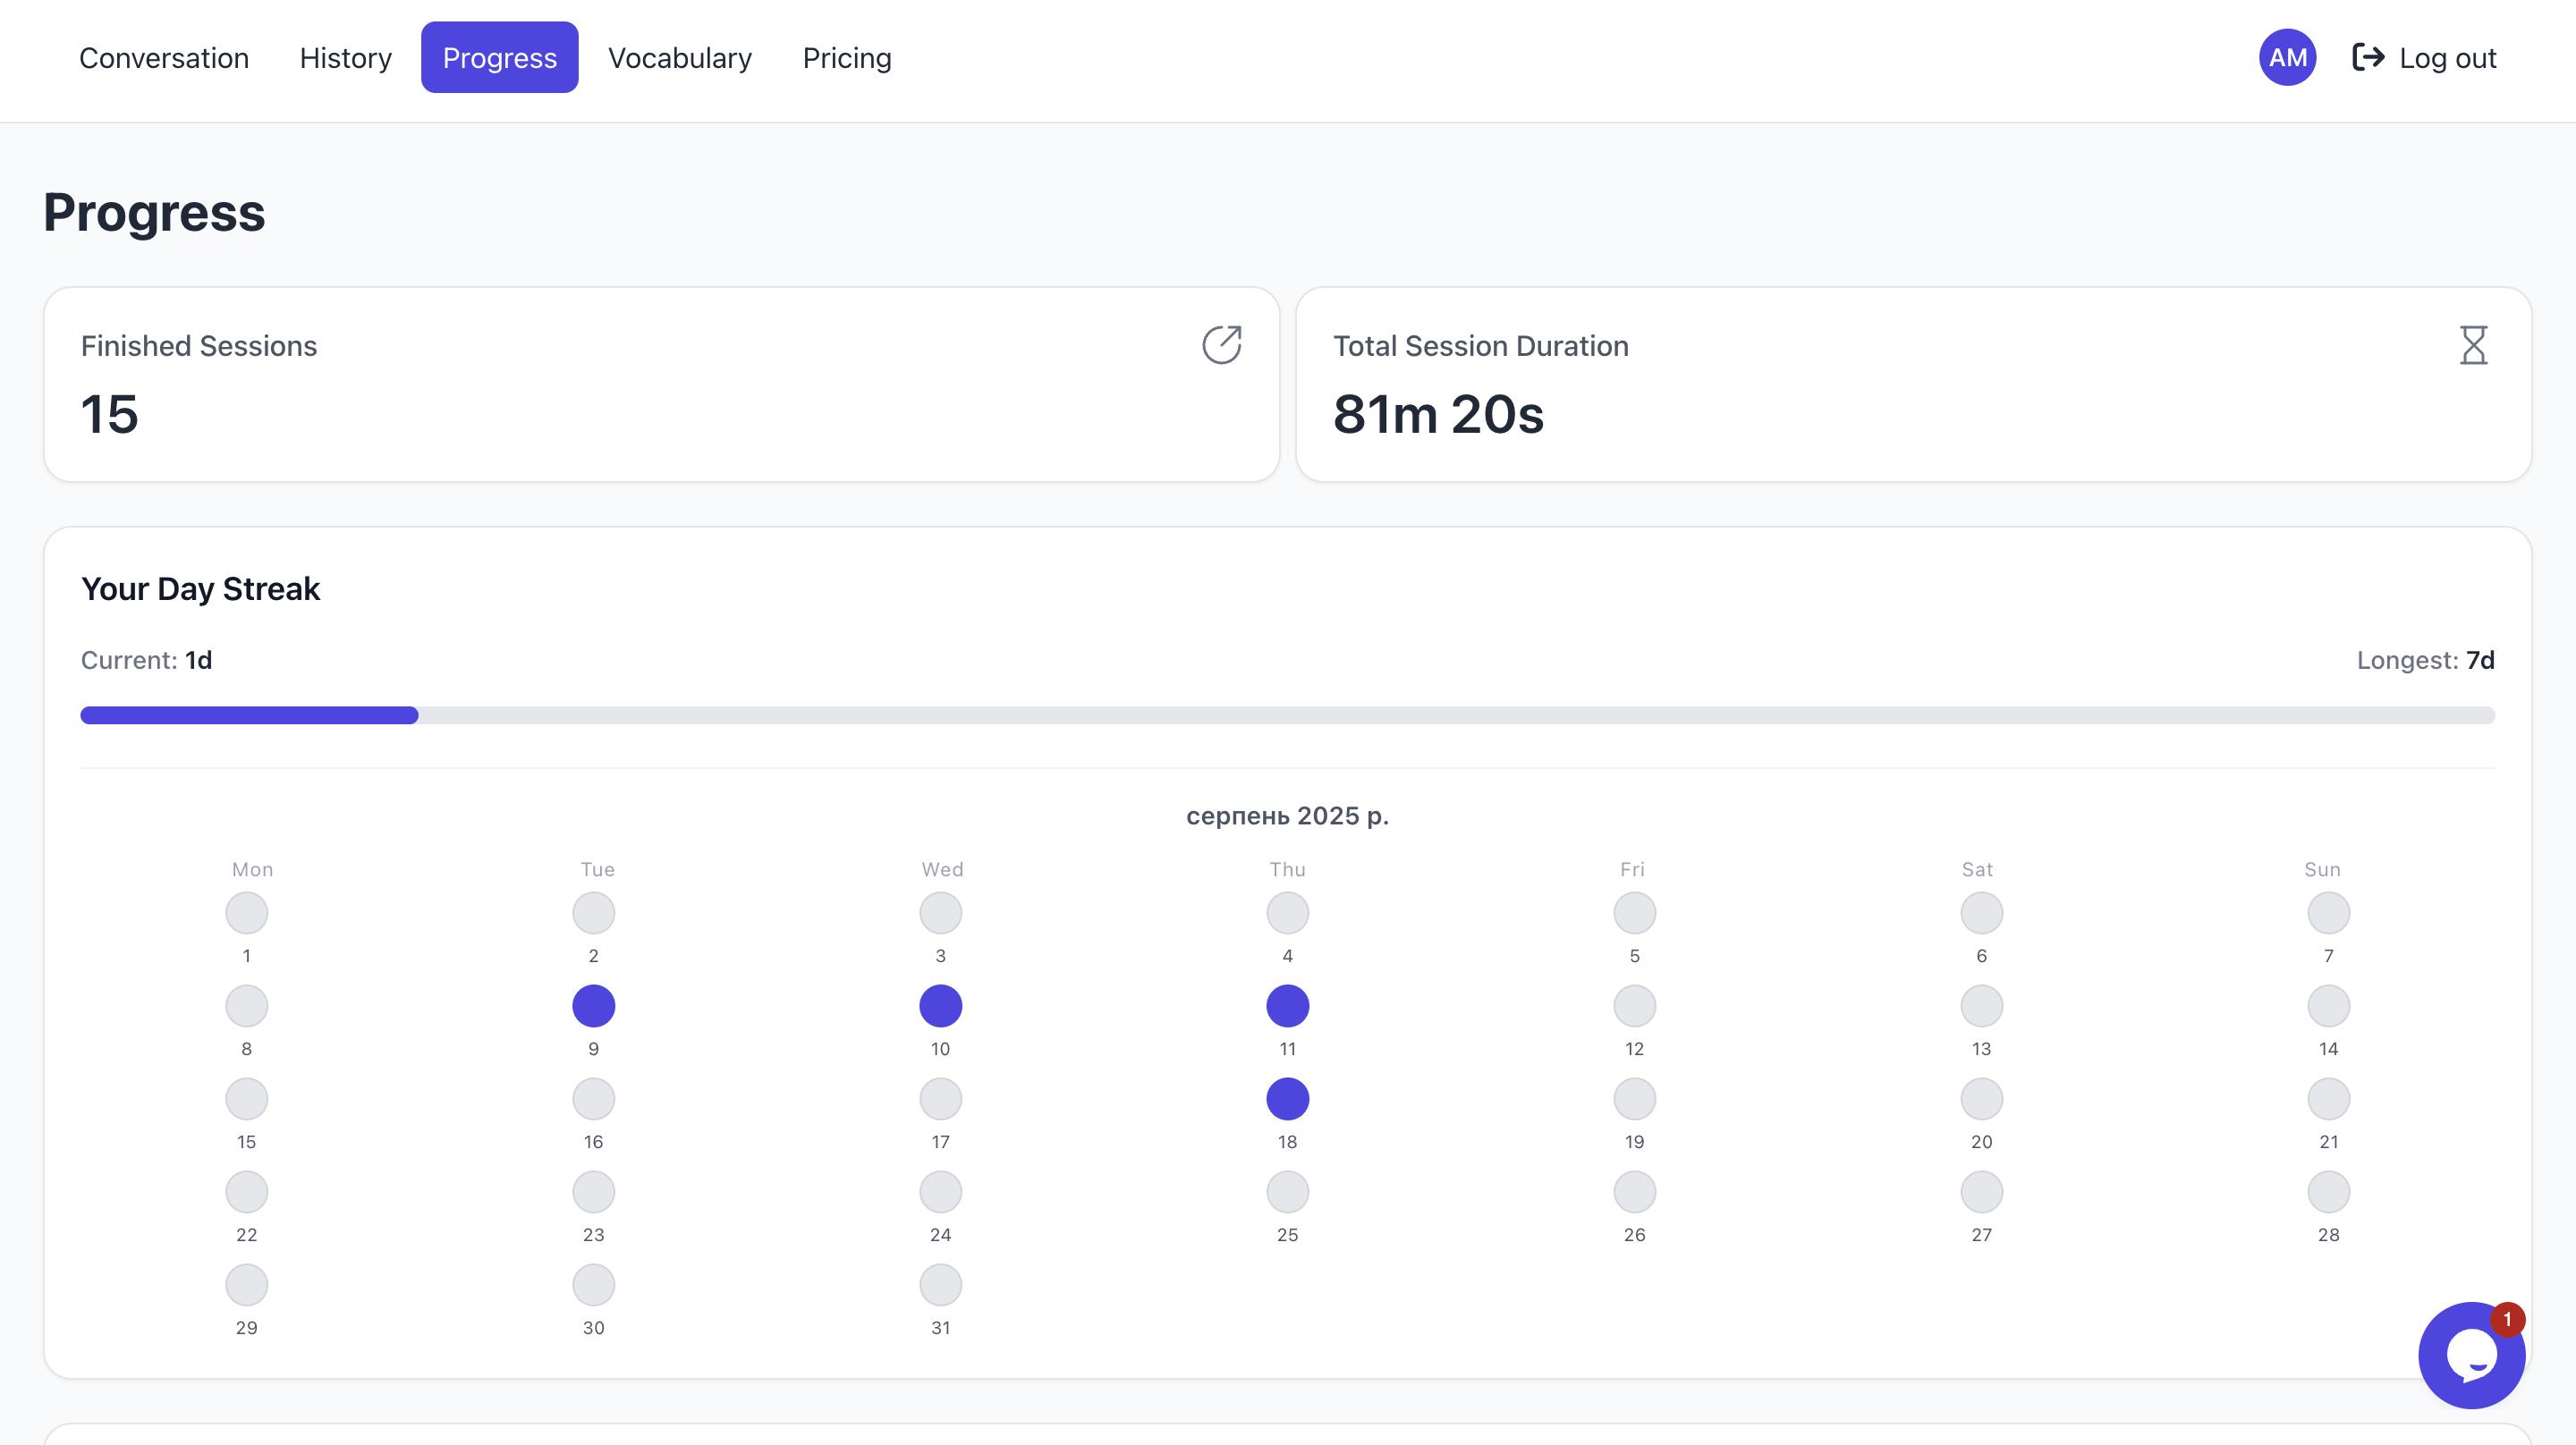Click the filled circle for day 10
Image resolution: width=2576 pixels, height=1445 pixels.
pos(940,1006)
